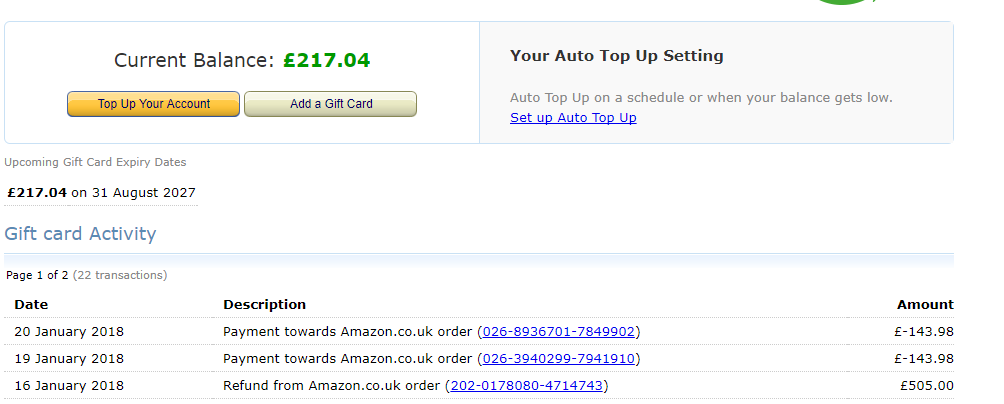Click the Gift card Activity heading

80,234
